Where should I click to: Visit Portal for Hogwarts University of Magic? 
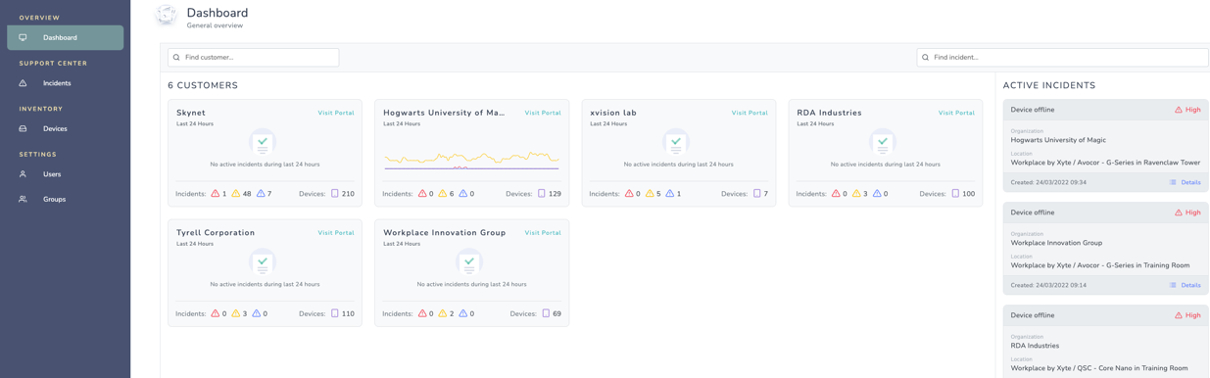pos(543,113)
